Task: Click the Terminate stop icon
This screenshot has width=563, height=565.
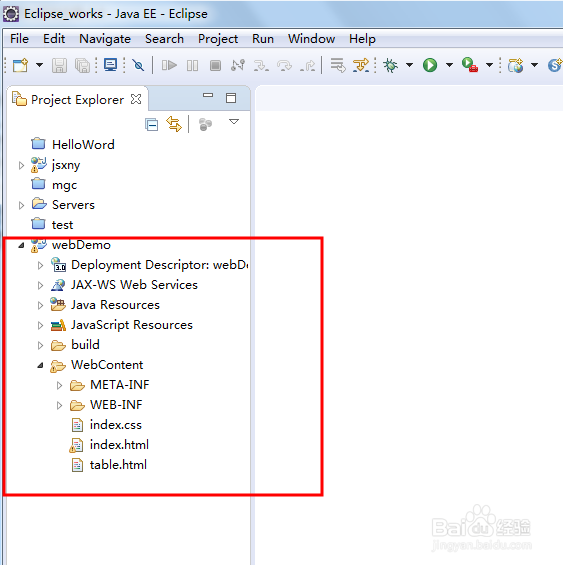Action: [x=216, y=66]
